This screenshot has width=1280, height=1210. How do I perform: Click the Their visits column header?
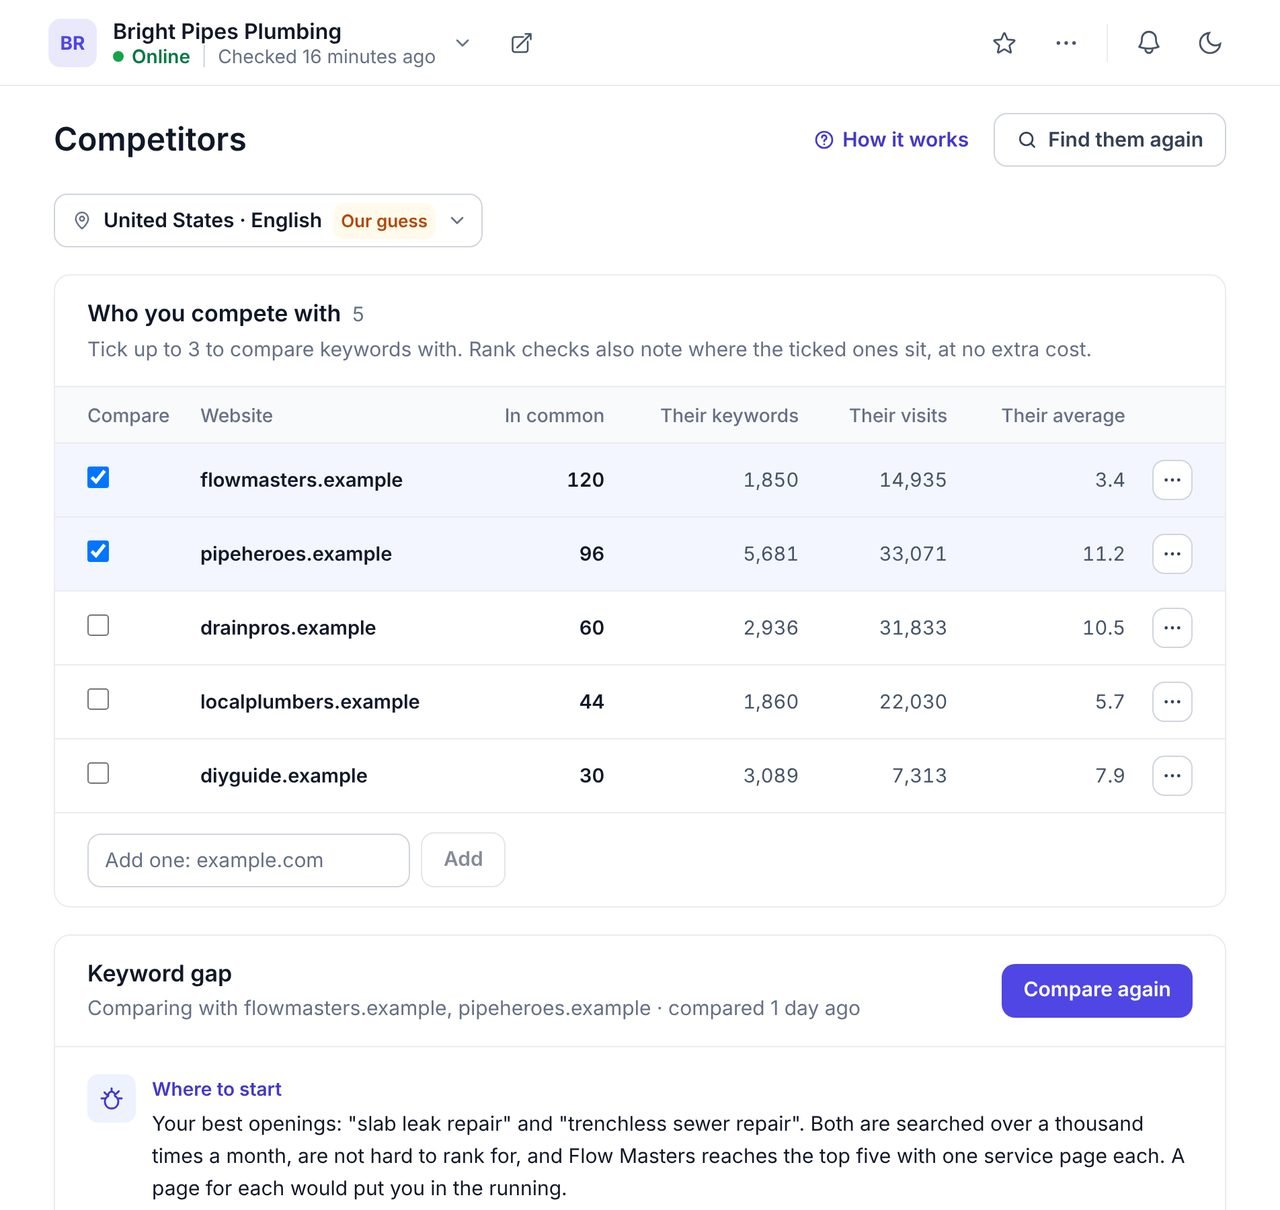click(898, 416)
